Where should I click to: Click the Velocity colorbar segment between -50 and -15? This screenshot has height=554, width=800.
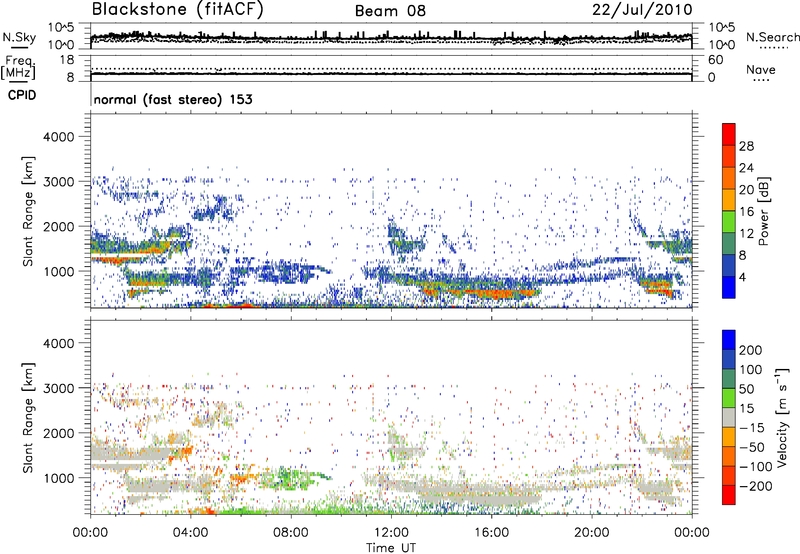[729, 437]
